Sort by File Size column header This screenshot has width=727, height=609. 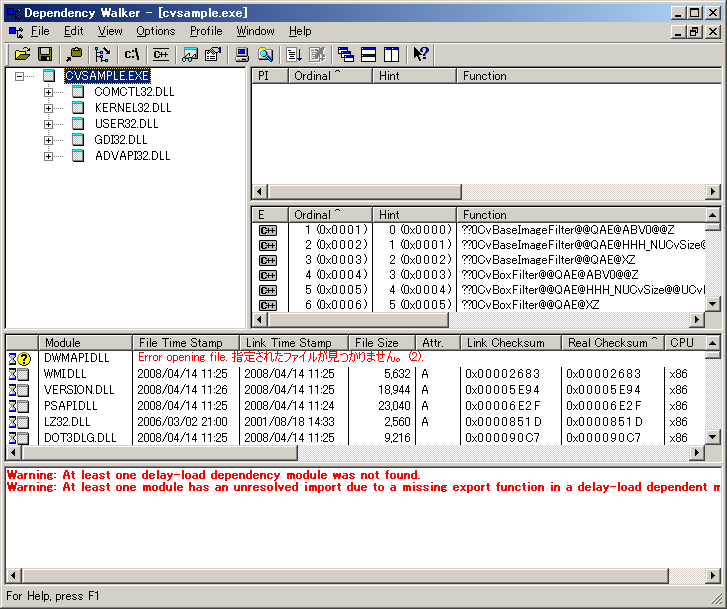[x=383, y=343]
